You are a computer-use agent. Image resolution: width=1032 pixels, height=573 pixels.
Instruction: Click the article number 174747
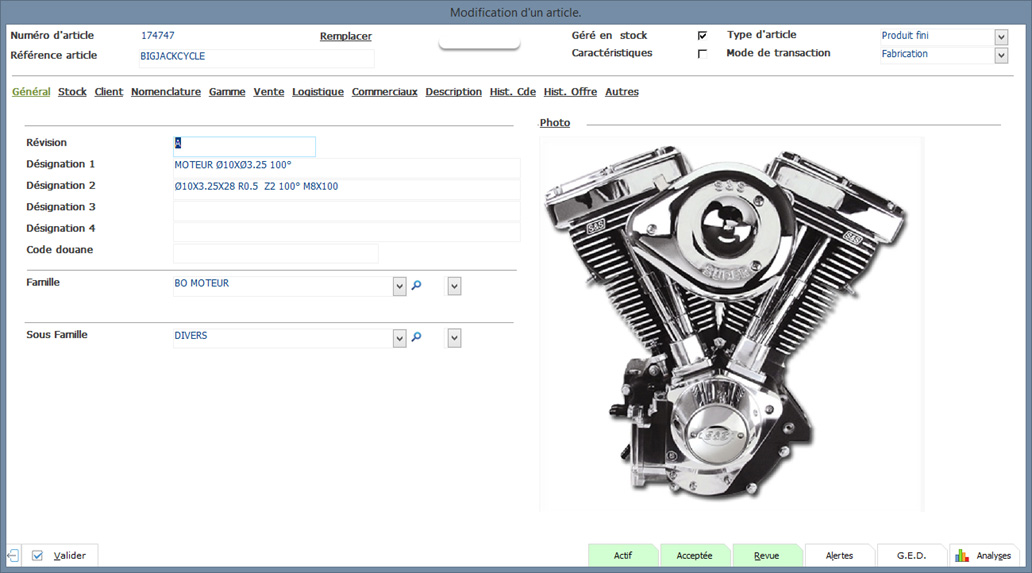[x=158, y=36]
